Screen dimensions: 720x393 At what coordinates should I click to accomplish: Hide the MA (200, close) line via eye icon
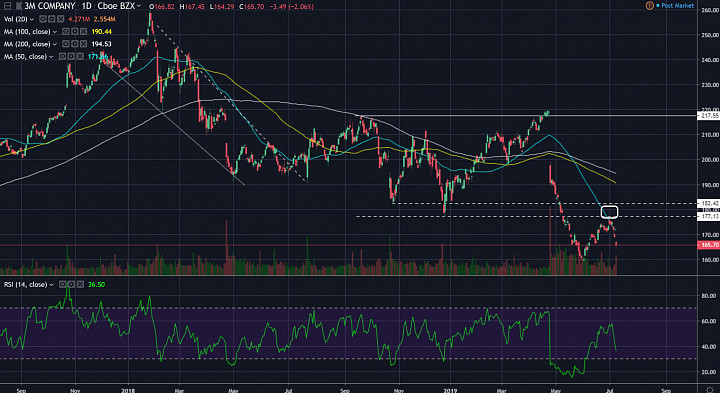coord(66,44)
